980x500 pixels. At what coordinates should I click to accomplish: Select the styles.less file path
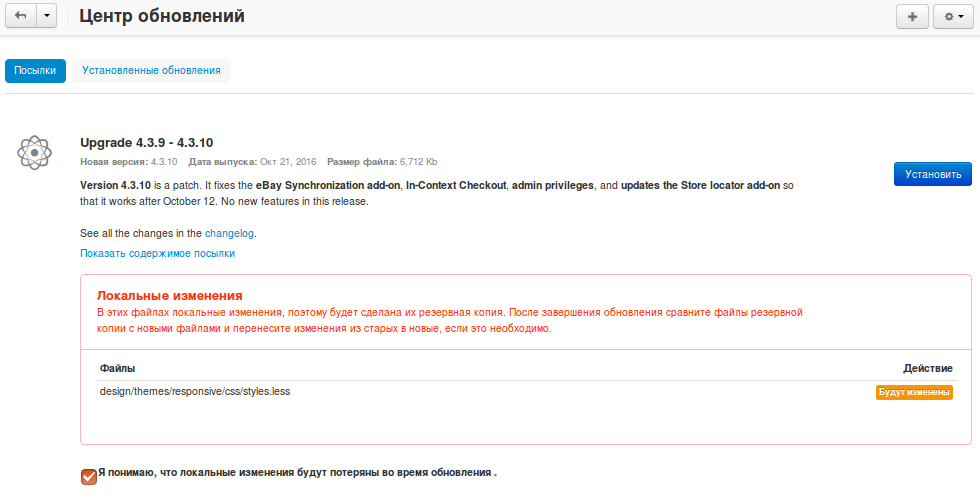tap(195, 391)
